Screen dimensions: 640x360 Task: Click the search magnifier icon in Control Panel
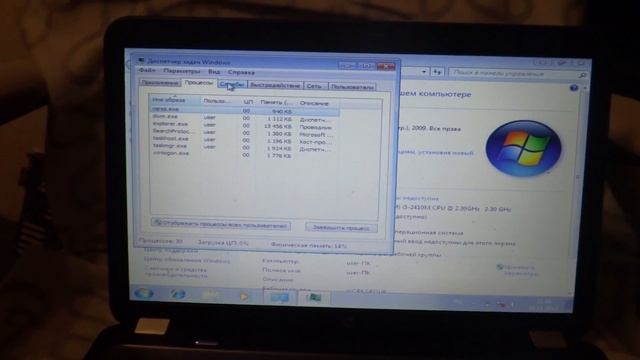click(x=583, y=75)
